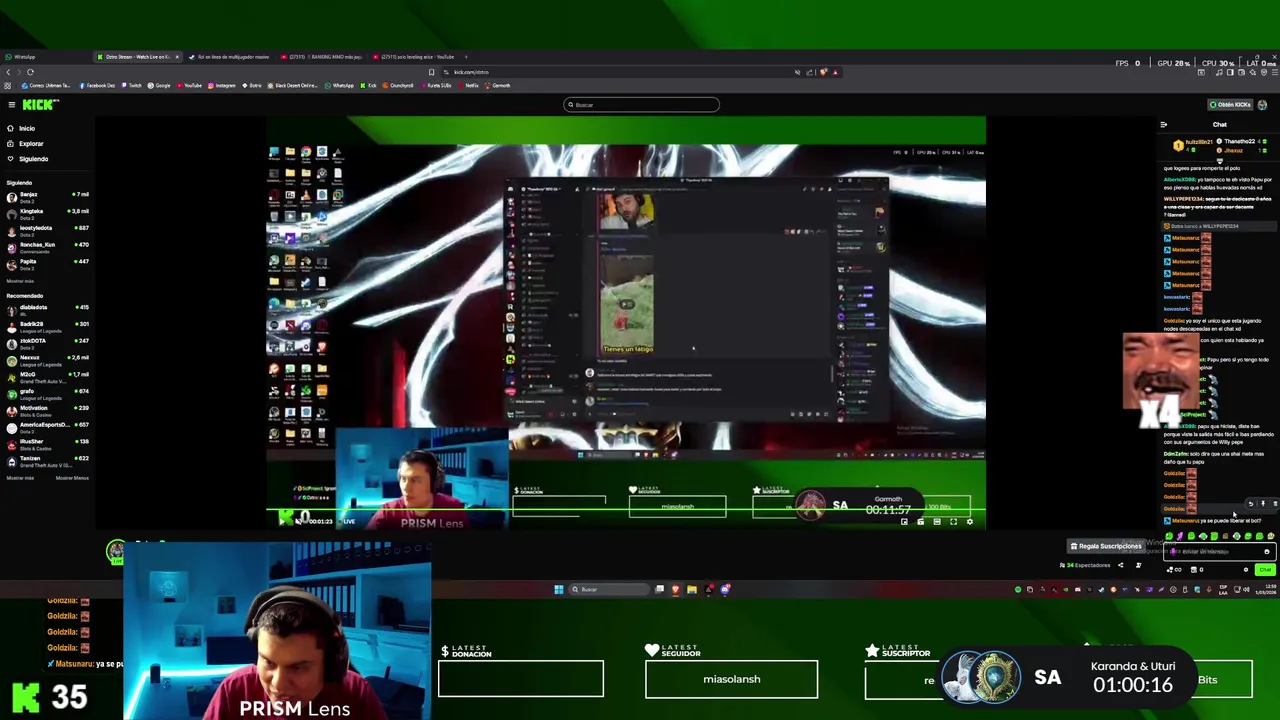The width and height of the screenshot is (1280, 720).
Task: Click taskbar Buscar search box
Action: click(608, 589)
